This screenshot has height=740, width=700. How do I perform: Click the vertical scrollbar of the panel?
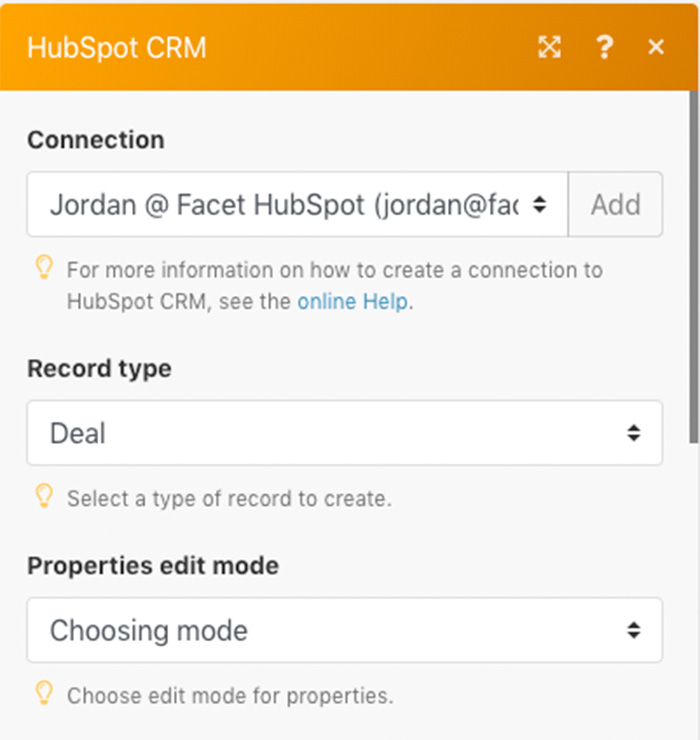693,267
